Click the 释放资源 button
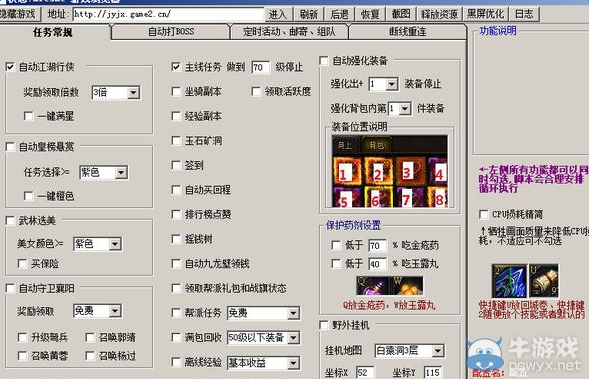This screenshot has height=379, width=589. 439,14
